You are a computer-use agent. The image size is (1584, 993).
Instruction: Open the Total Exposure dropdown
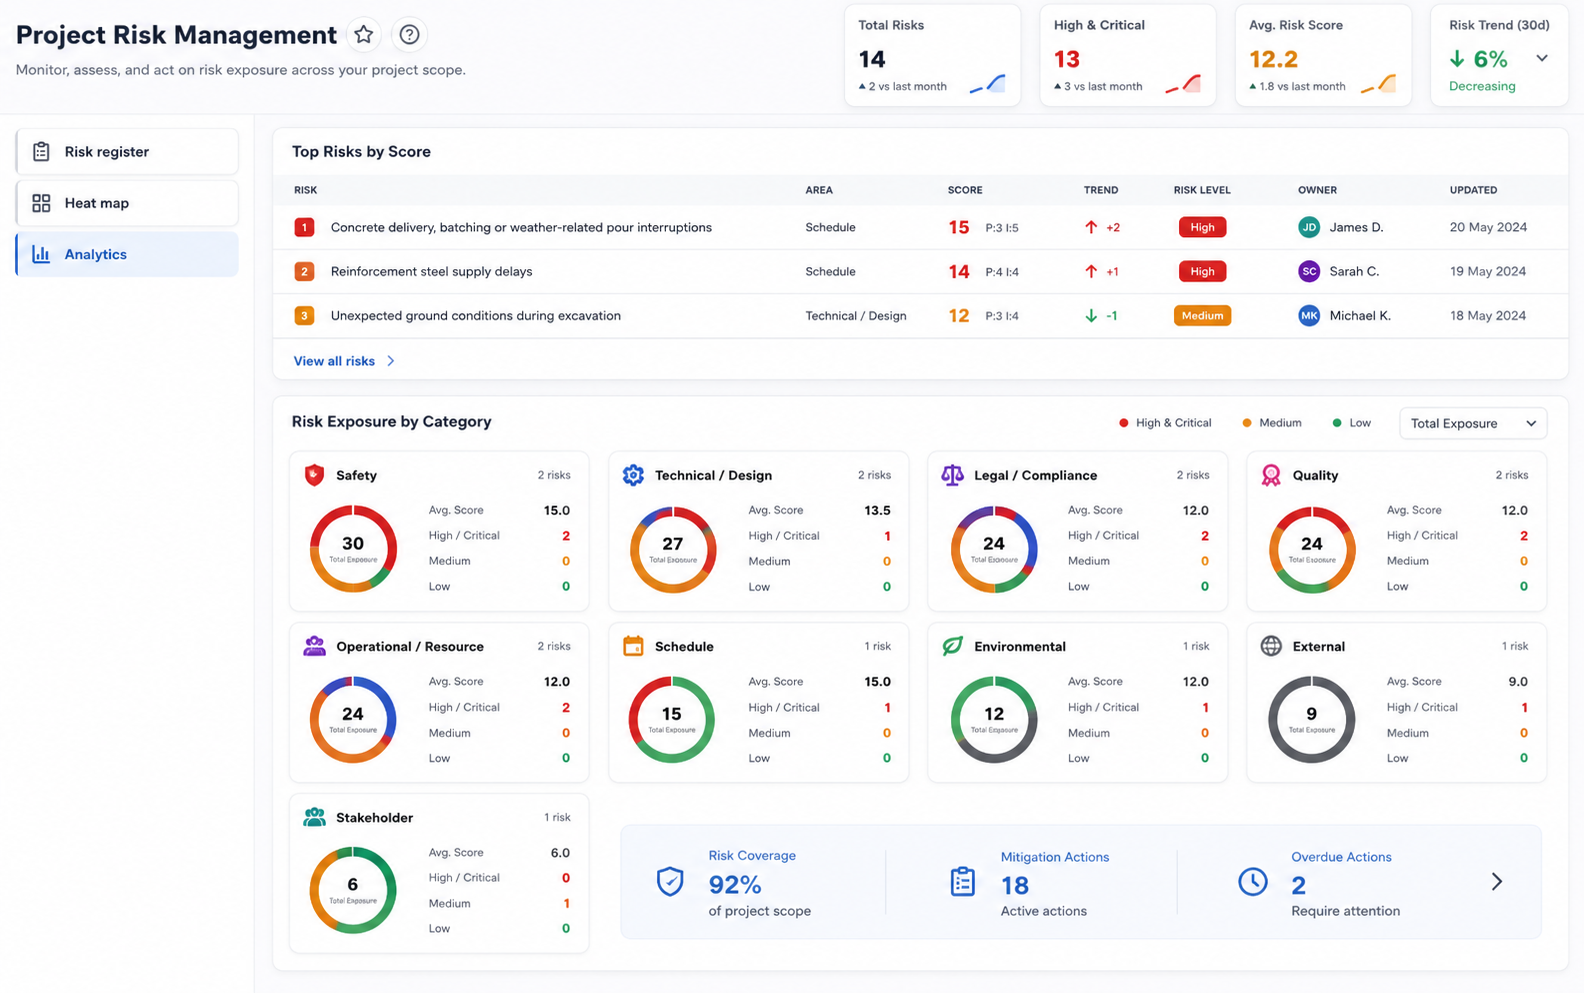(1473, 423)
